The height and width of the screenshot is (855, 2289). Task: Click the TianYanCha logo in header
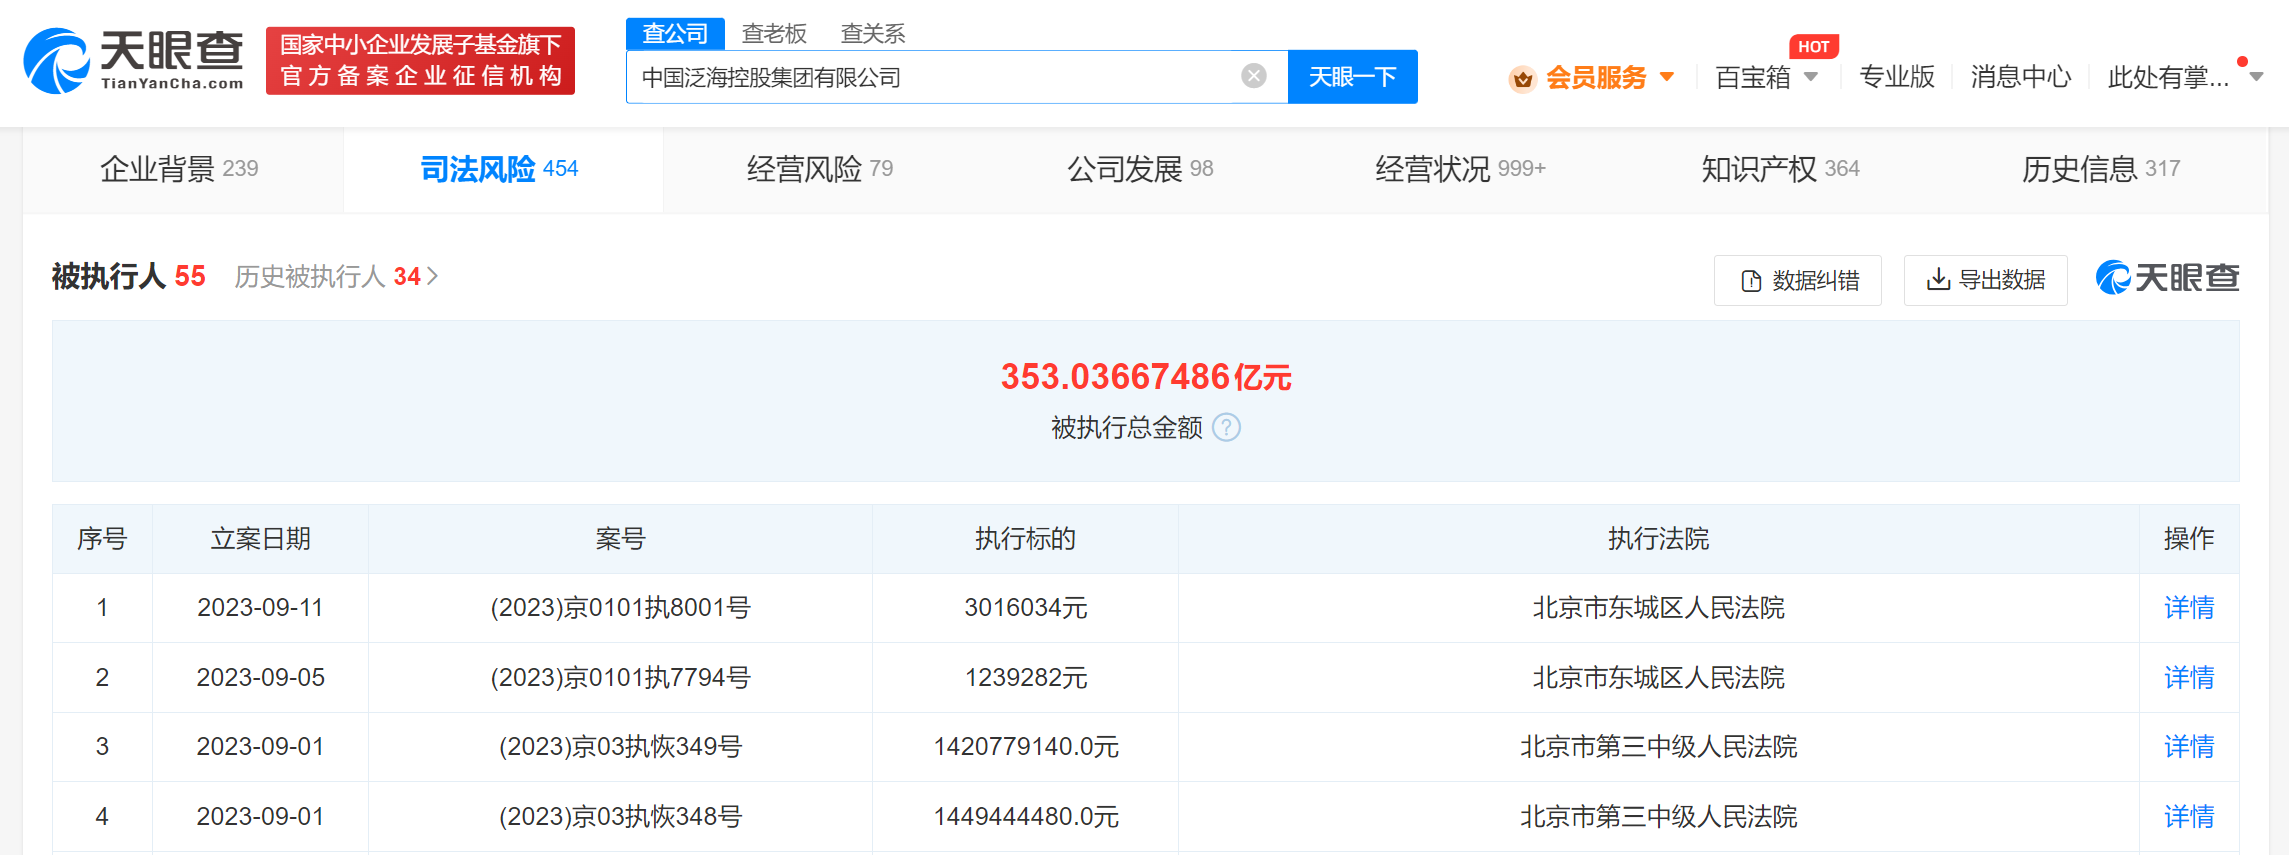(x=134, y=61)
